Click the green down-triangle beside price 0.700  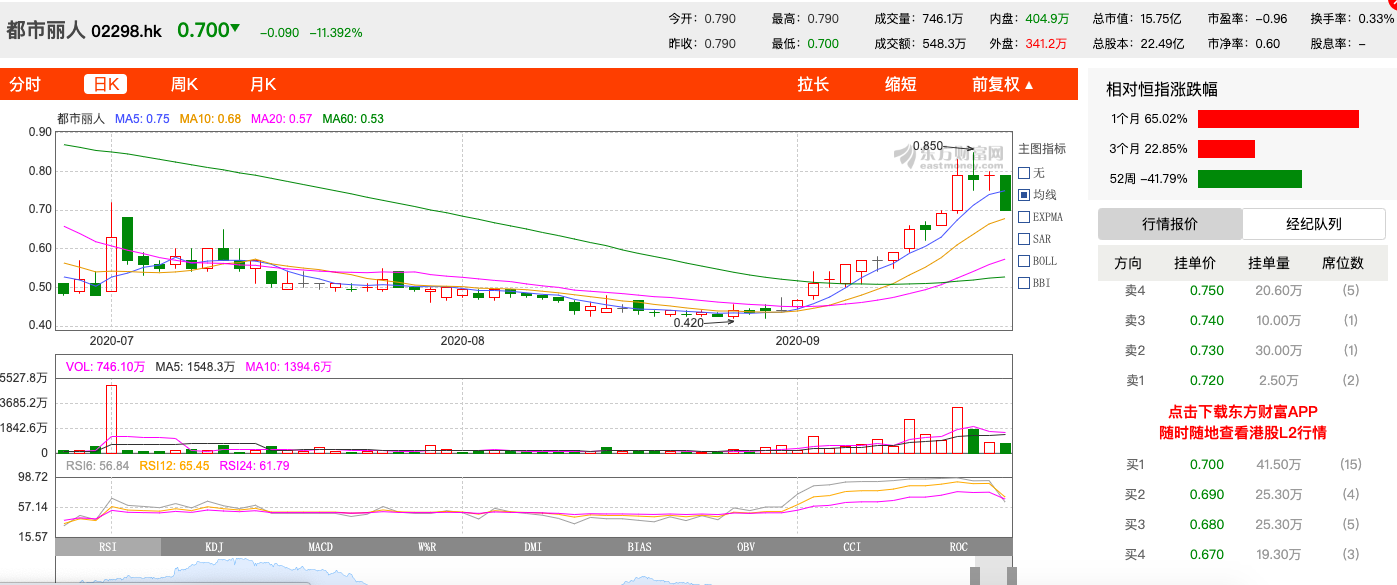tap(235, 28)
